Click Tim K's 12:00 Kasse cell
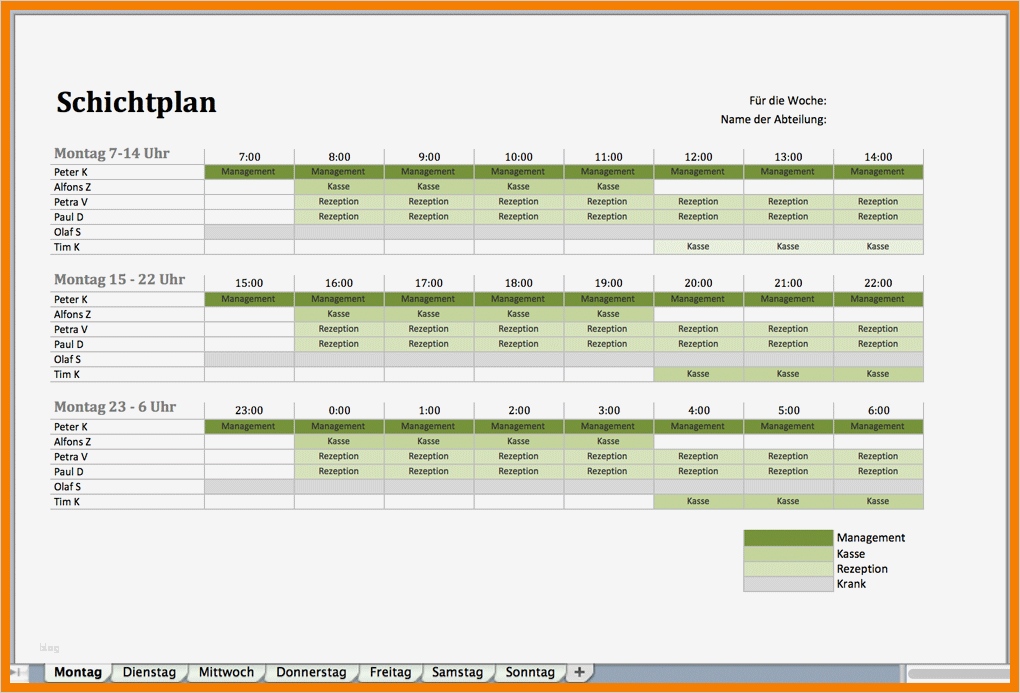 697,246
